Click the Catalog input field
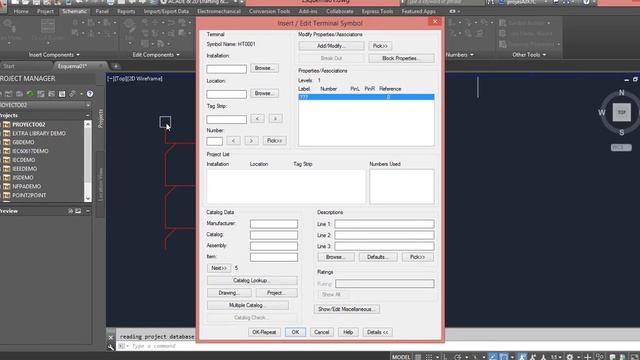Screen dimensions: 640x360 click(274, 235)
